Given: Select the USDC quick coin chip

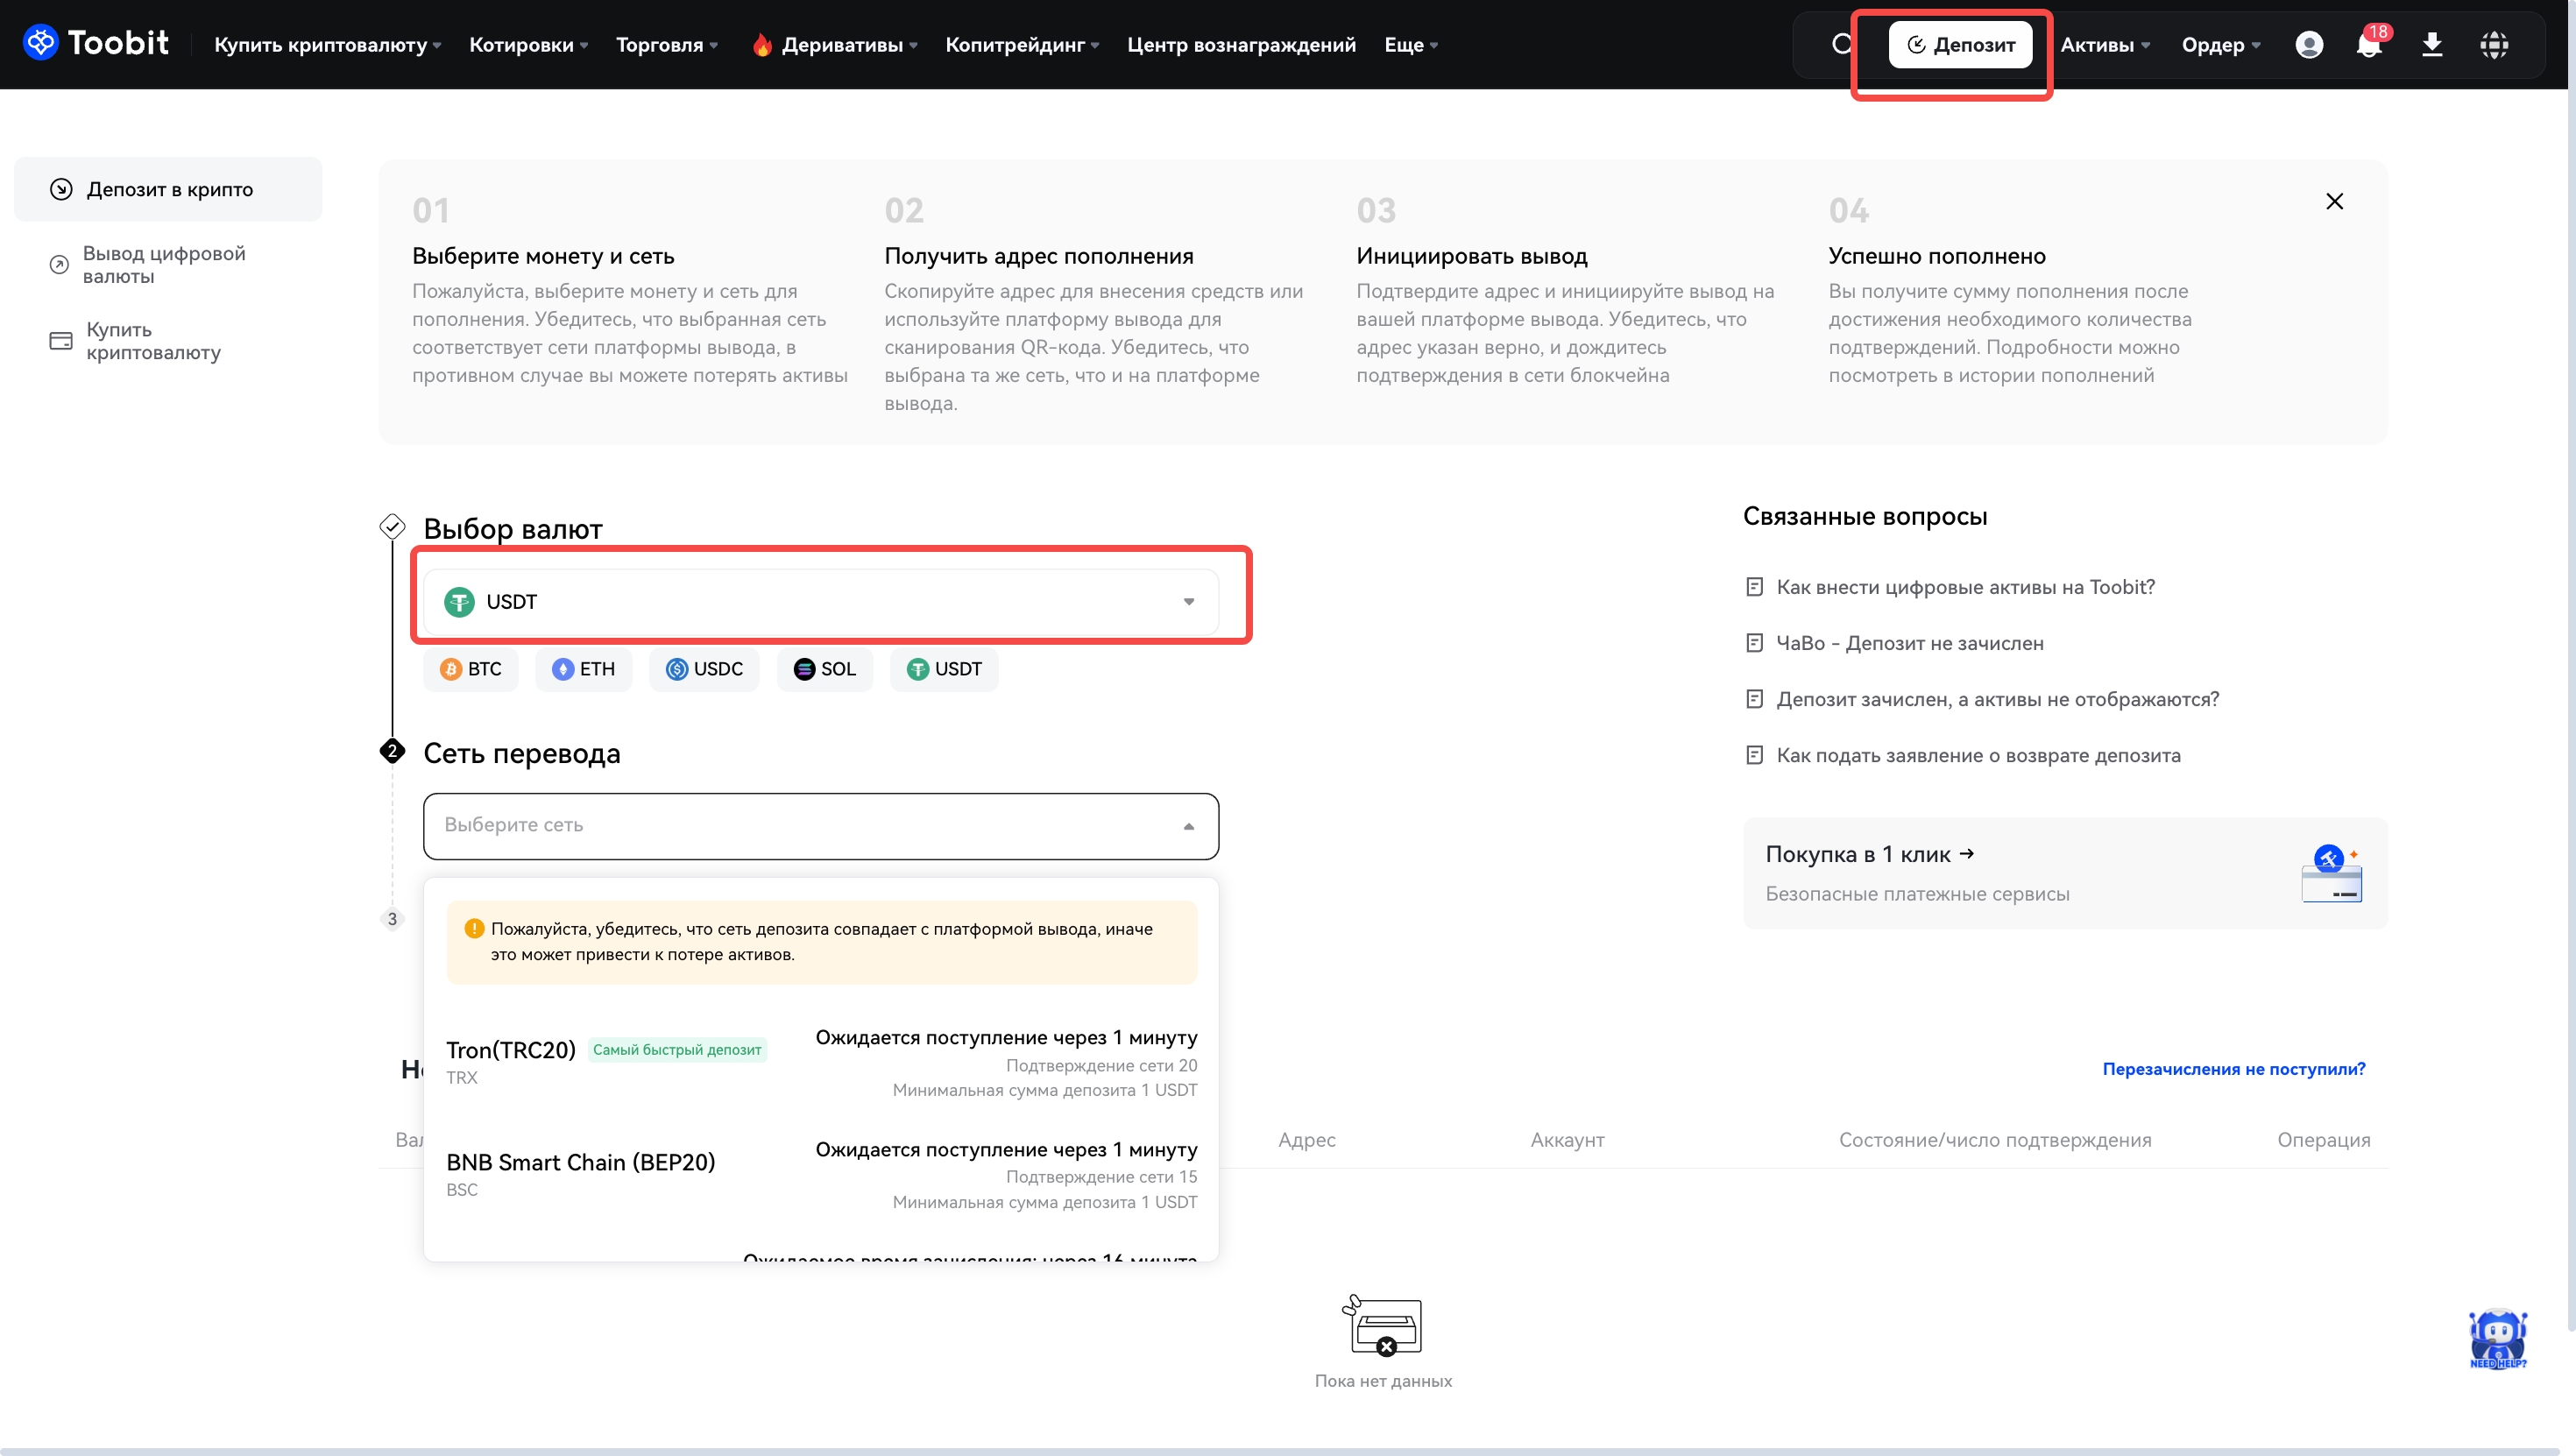Looking at the screenshot, I should pos(705,669).
